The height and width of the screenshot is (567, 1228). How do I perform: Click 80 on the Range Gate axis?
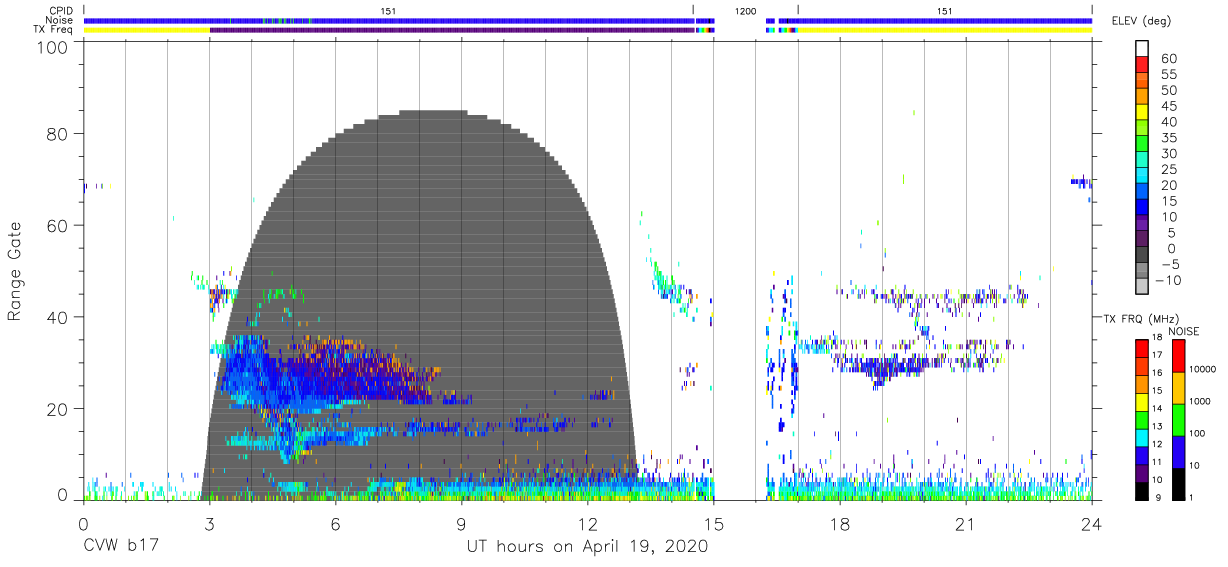tap(58, 133)
